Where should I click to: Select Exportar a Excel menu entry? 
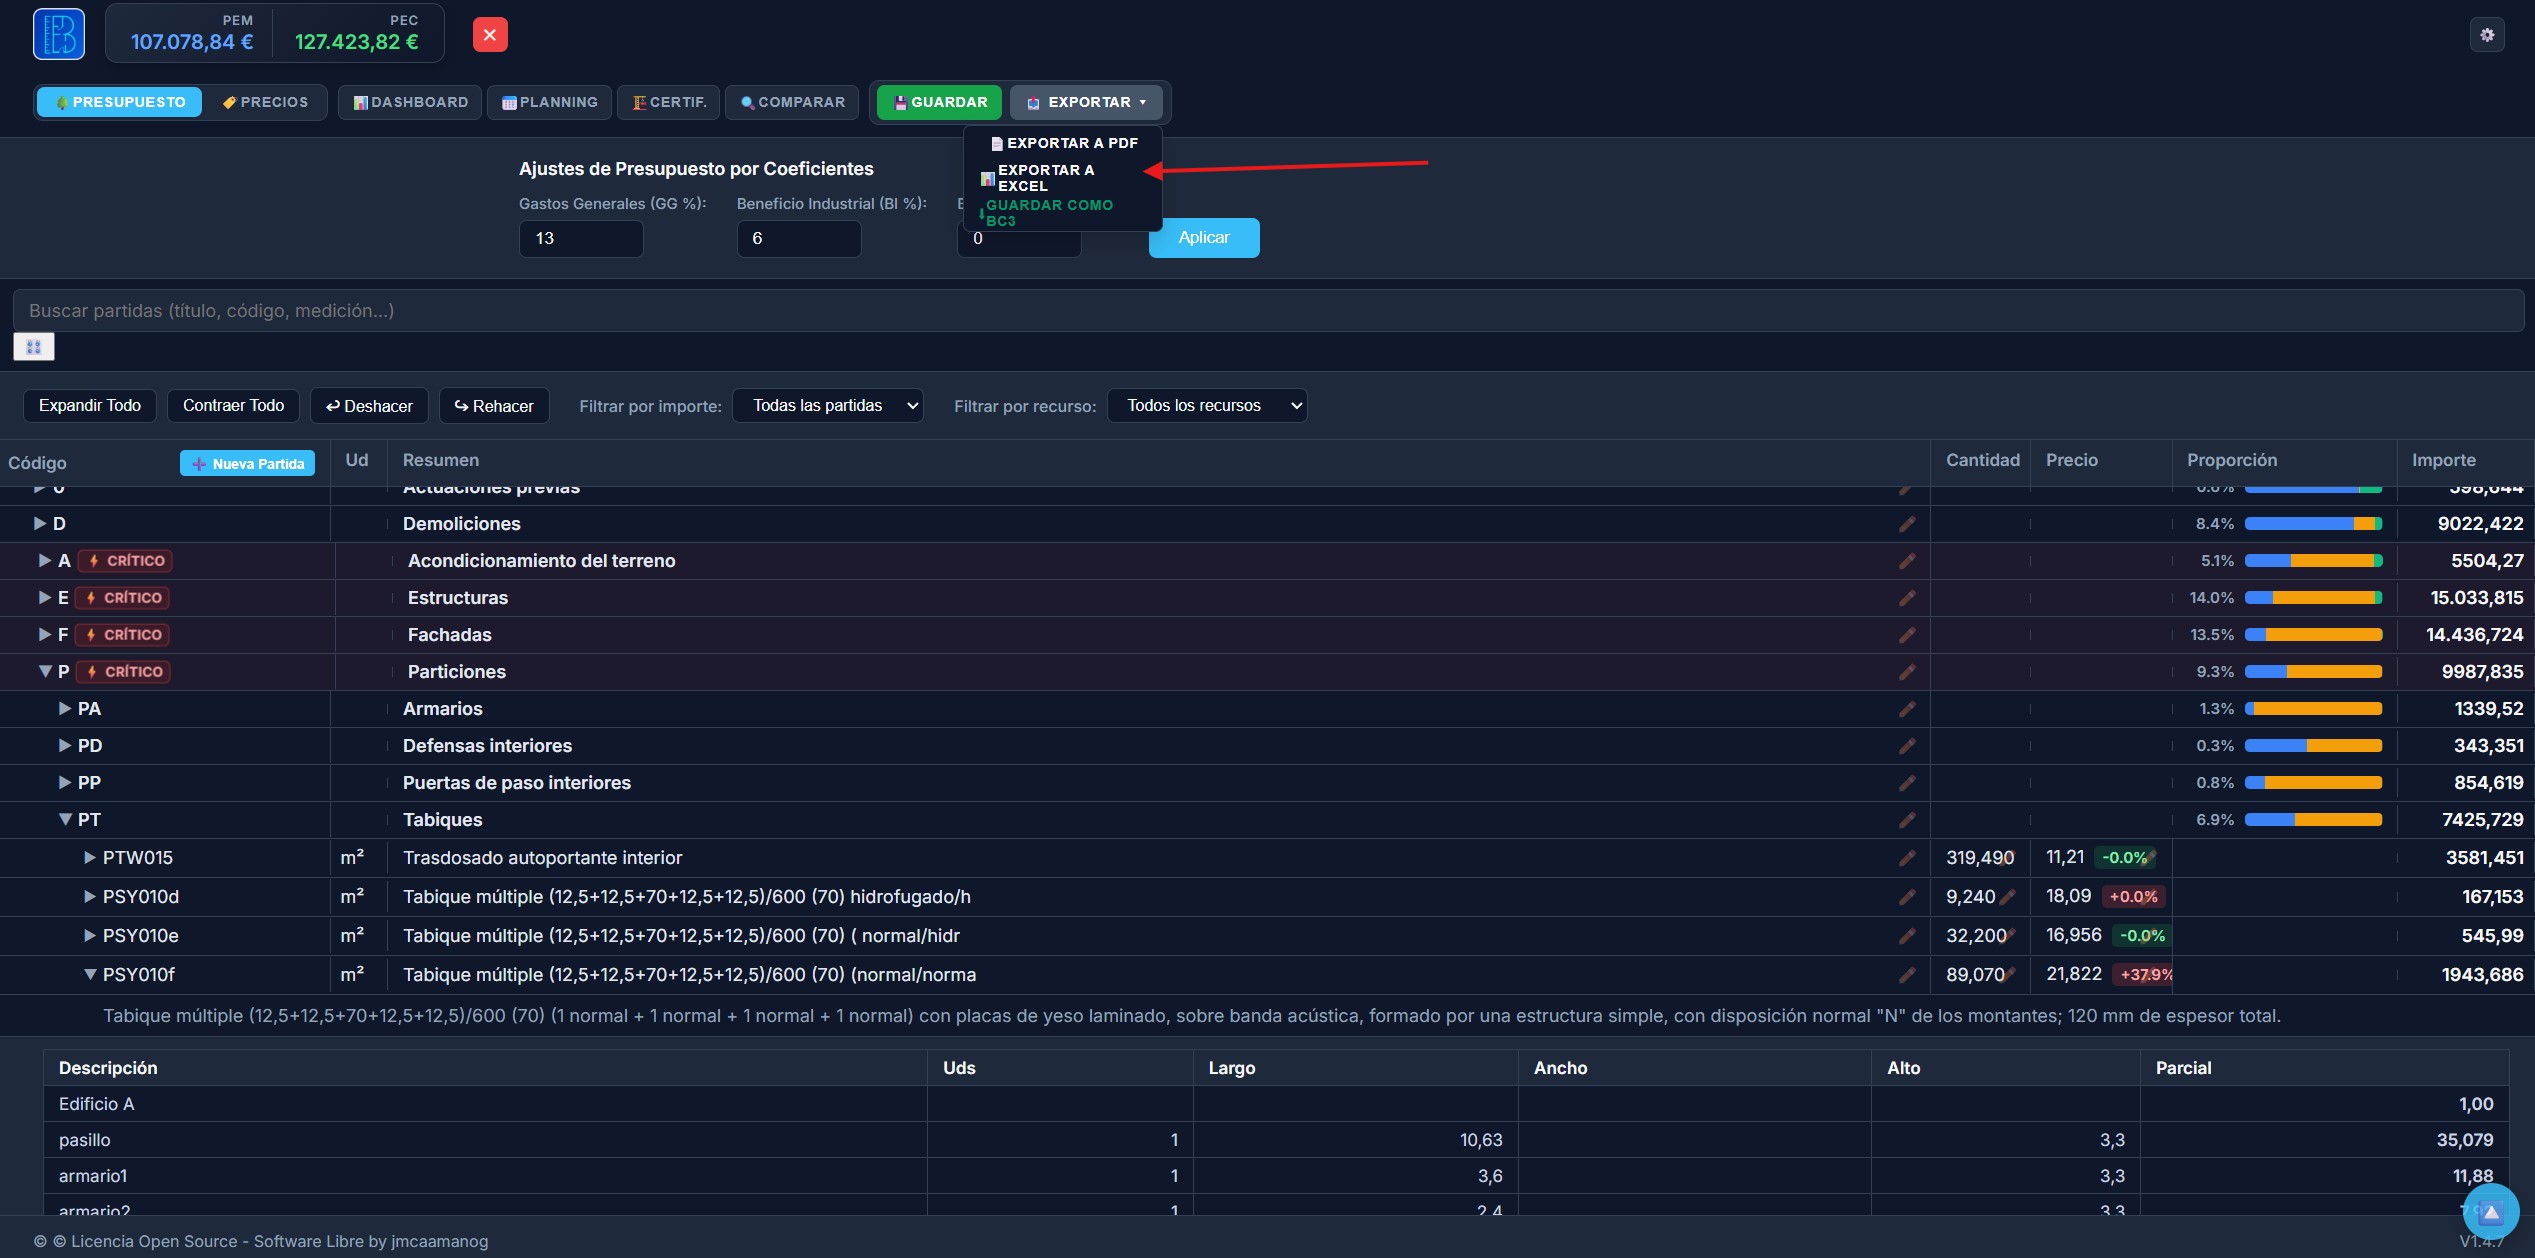[1046, 178]
